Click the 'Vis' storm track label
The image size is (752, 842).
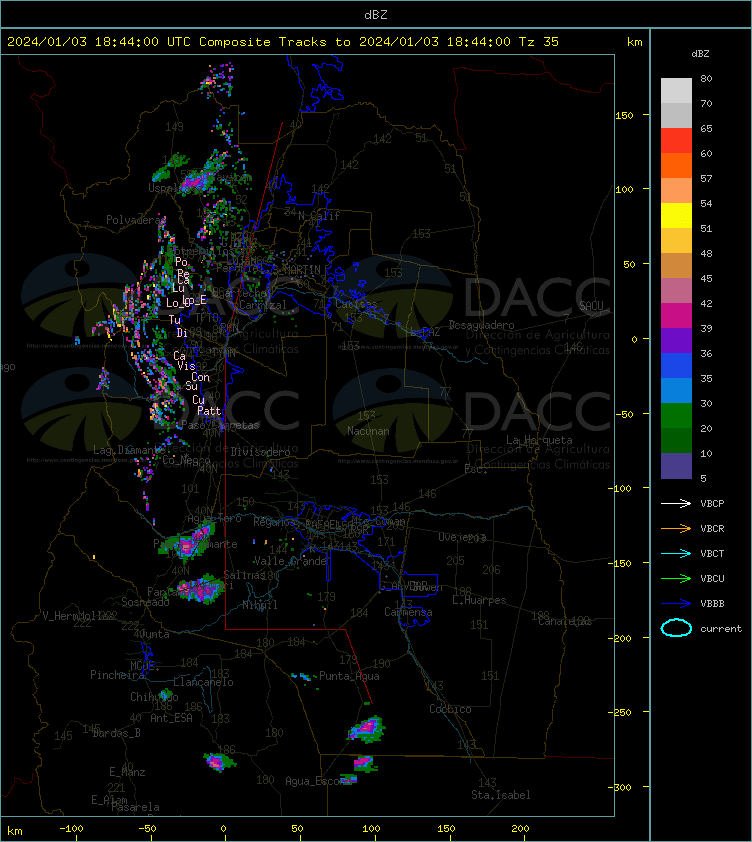coord(186,366)
